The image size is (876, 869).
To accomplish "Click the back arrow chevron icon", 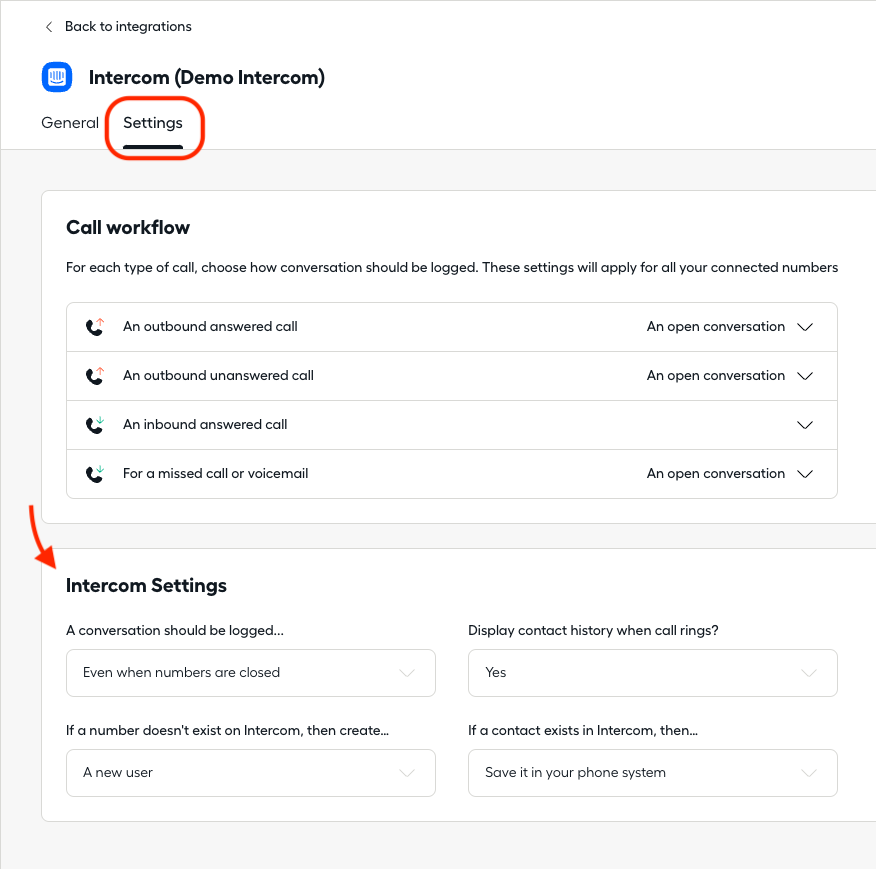I will [49, 27].
